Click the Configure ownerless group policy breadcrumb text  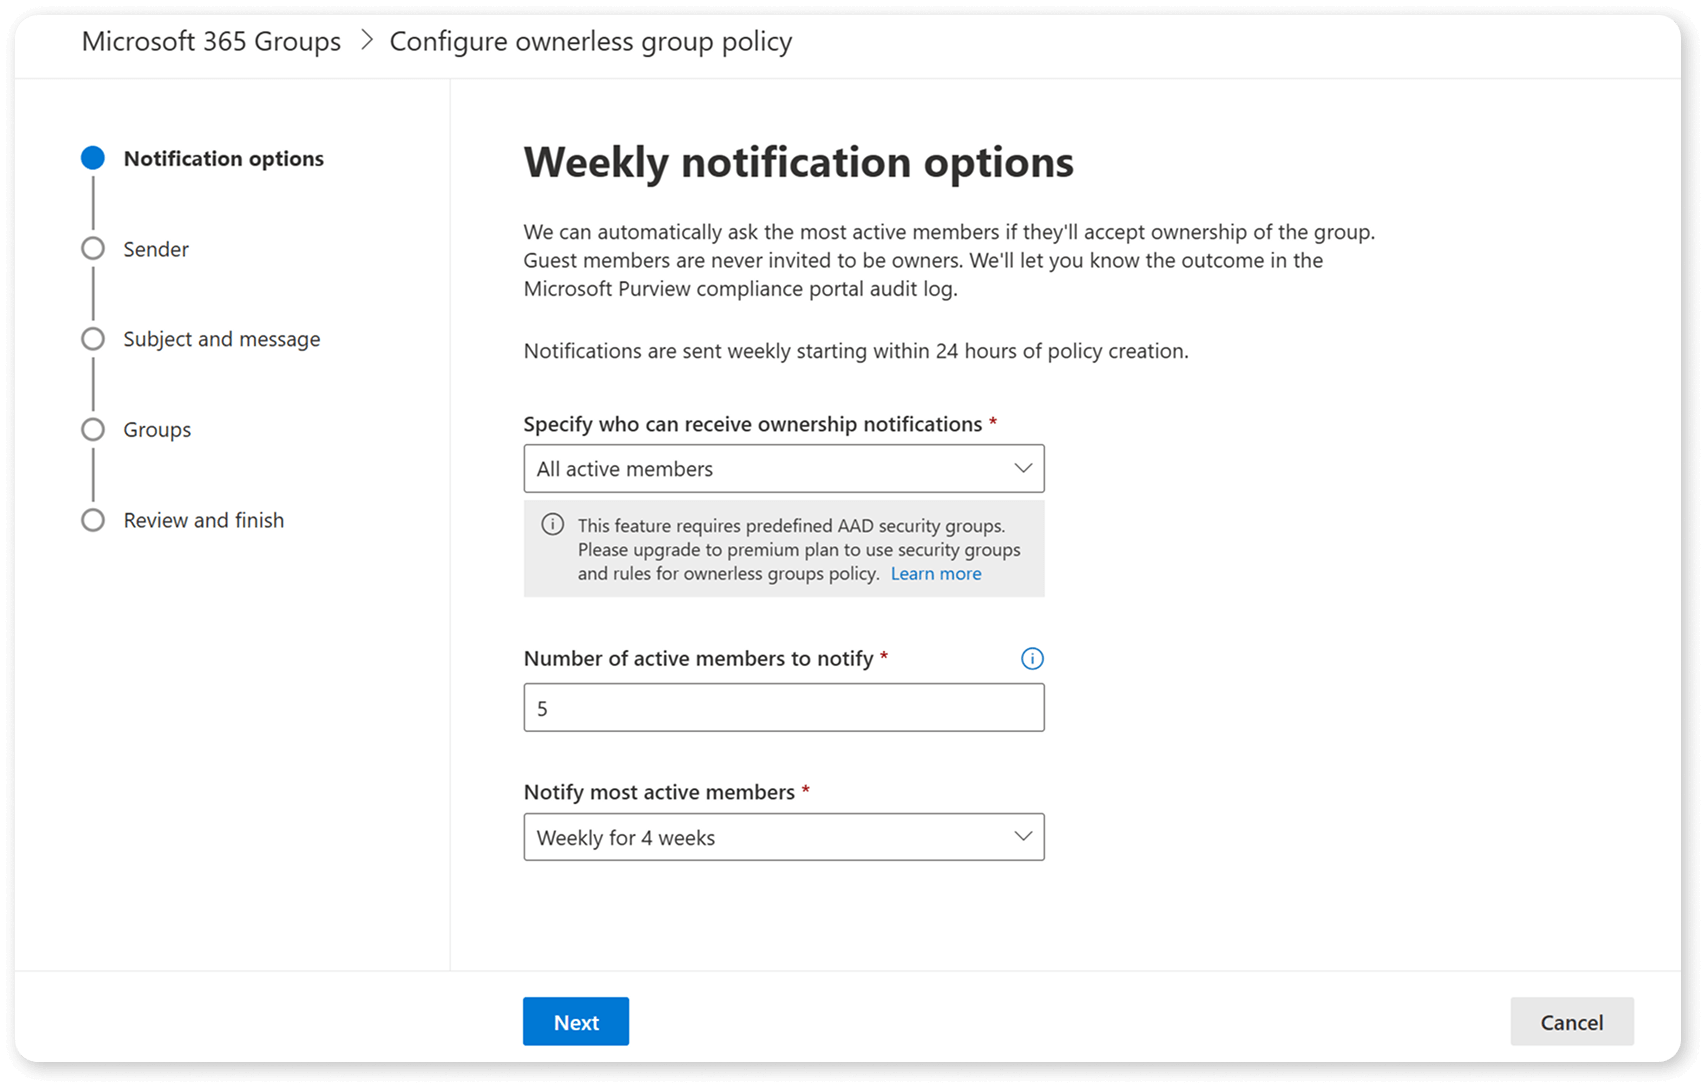click(591, 41)
